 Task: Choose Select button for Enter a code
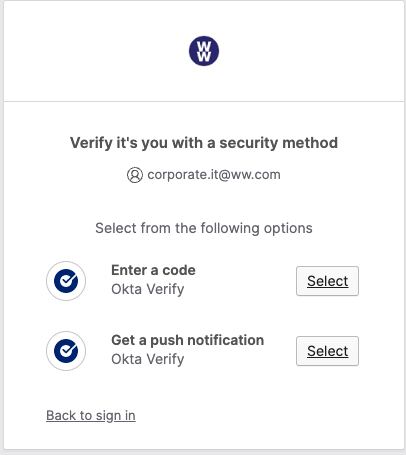pos(327,281)
